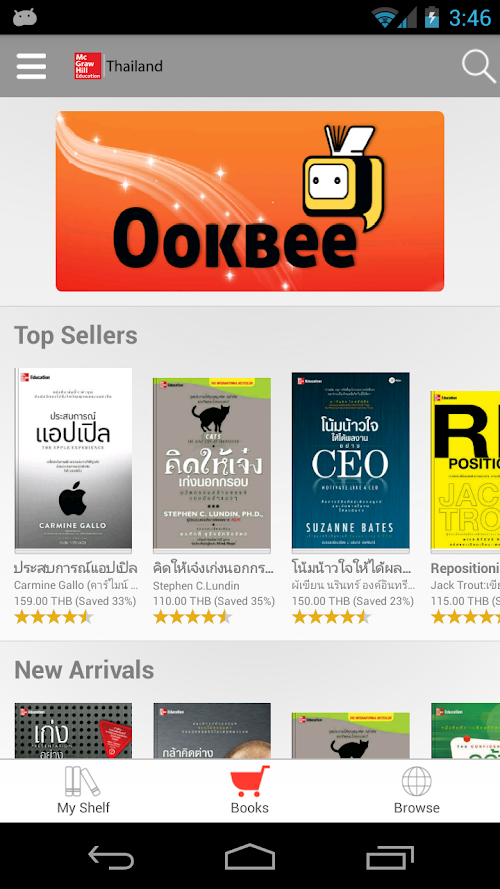Tap Top Sellers section header

point(75,335)
